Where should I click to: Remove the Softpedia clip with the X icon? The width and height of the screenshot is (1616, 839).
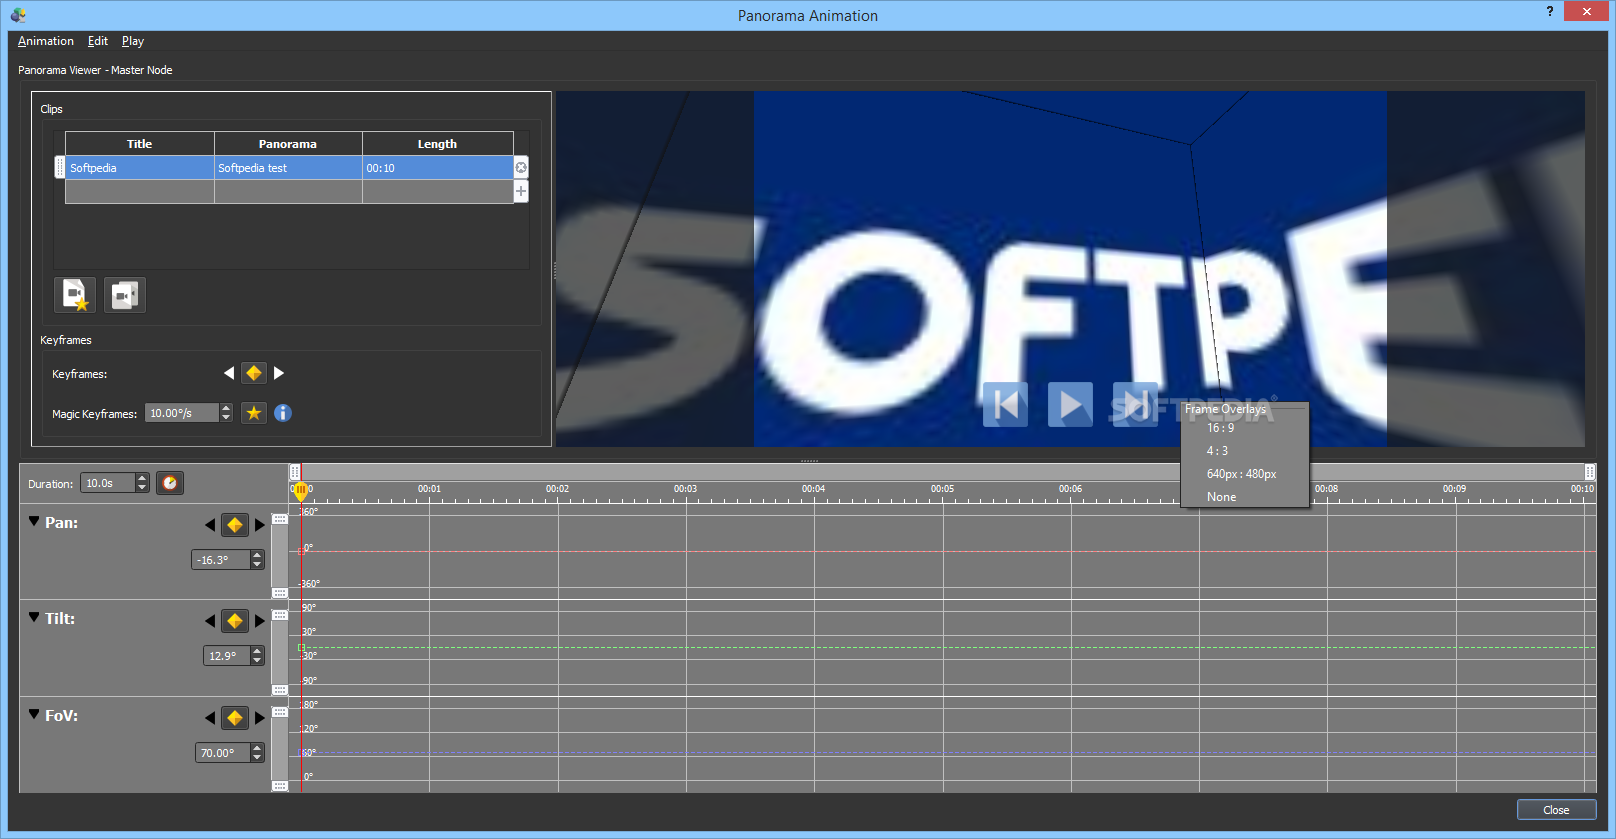tap(521, 167)
